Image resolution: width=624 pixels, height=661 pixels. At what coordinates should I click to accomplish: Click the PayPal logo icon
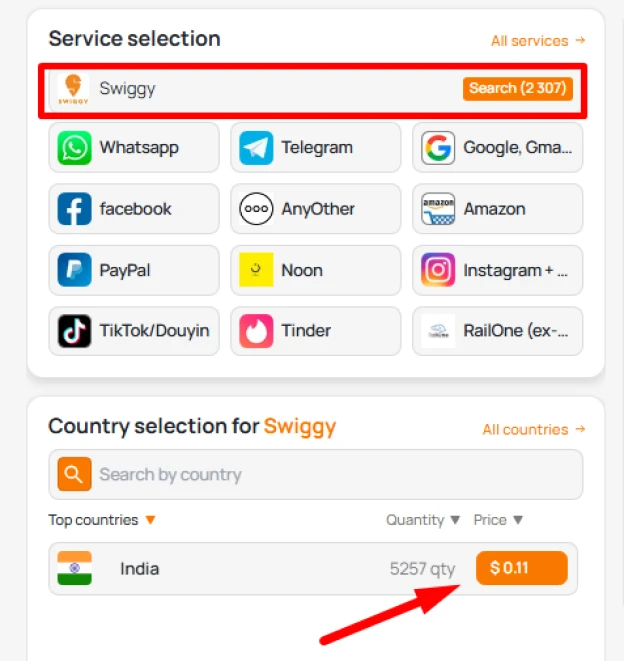point(74,270)
